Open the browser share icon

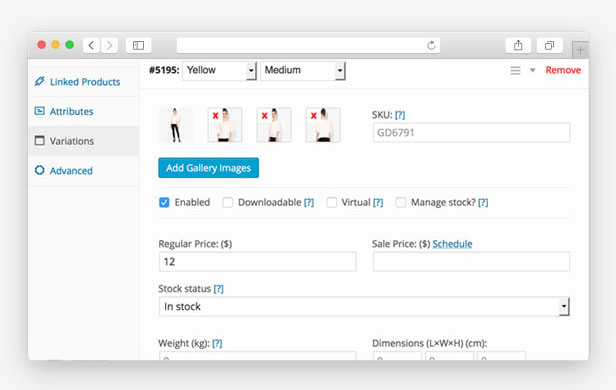[x=518, y=45]
